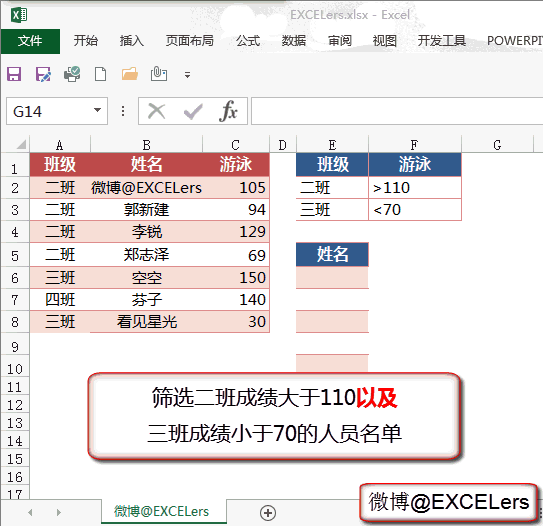The width and height of the screenshot is (543, 526).
Task: Cancel formula entry with X icon
Action: point(157,112)
